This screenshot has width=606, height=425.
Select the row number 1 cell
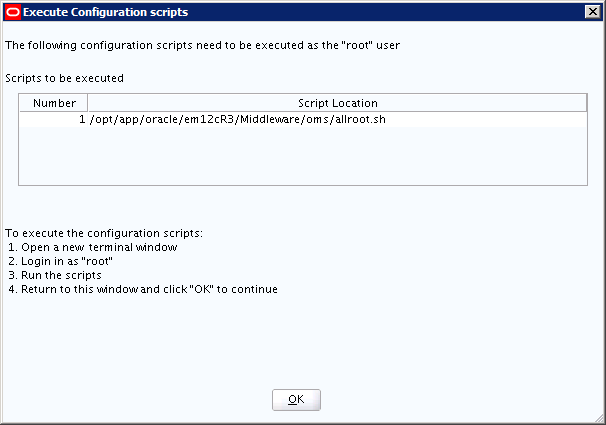pyautogui.click(x=54, y=119)
